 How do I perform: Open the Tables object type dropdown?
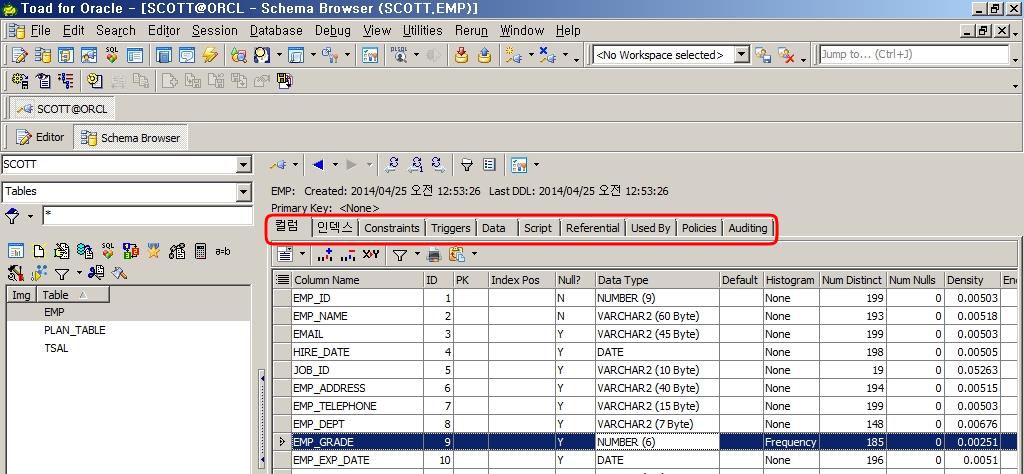244,192
